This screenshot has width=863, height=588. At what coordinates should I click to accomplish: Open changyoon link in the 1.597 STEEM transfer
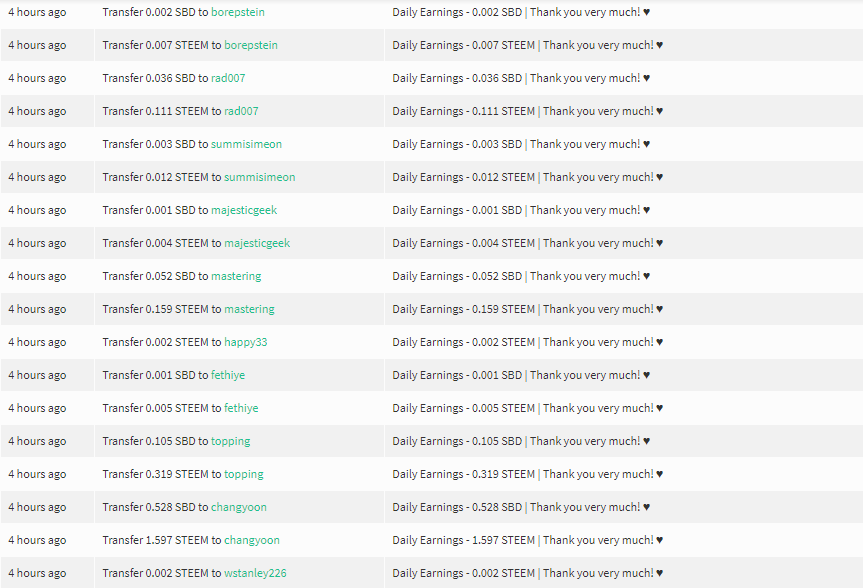252,541
